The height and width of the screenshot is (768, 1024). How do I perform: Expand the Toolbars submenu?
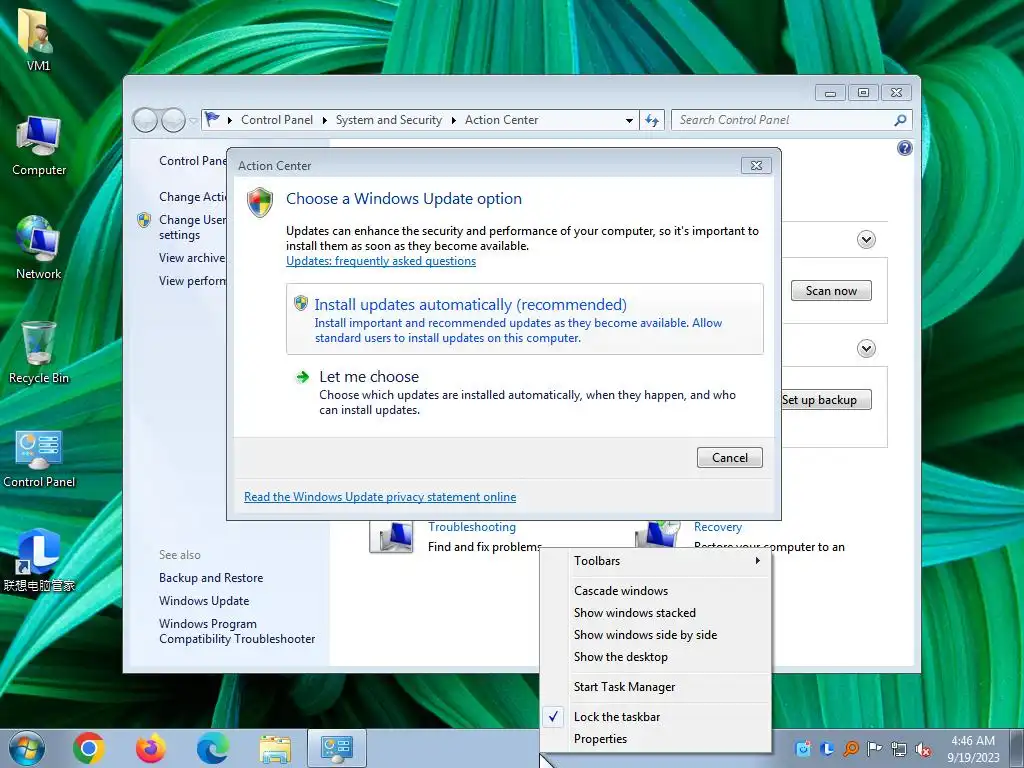click(x=656, y=561)
